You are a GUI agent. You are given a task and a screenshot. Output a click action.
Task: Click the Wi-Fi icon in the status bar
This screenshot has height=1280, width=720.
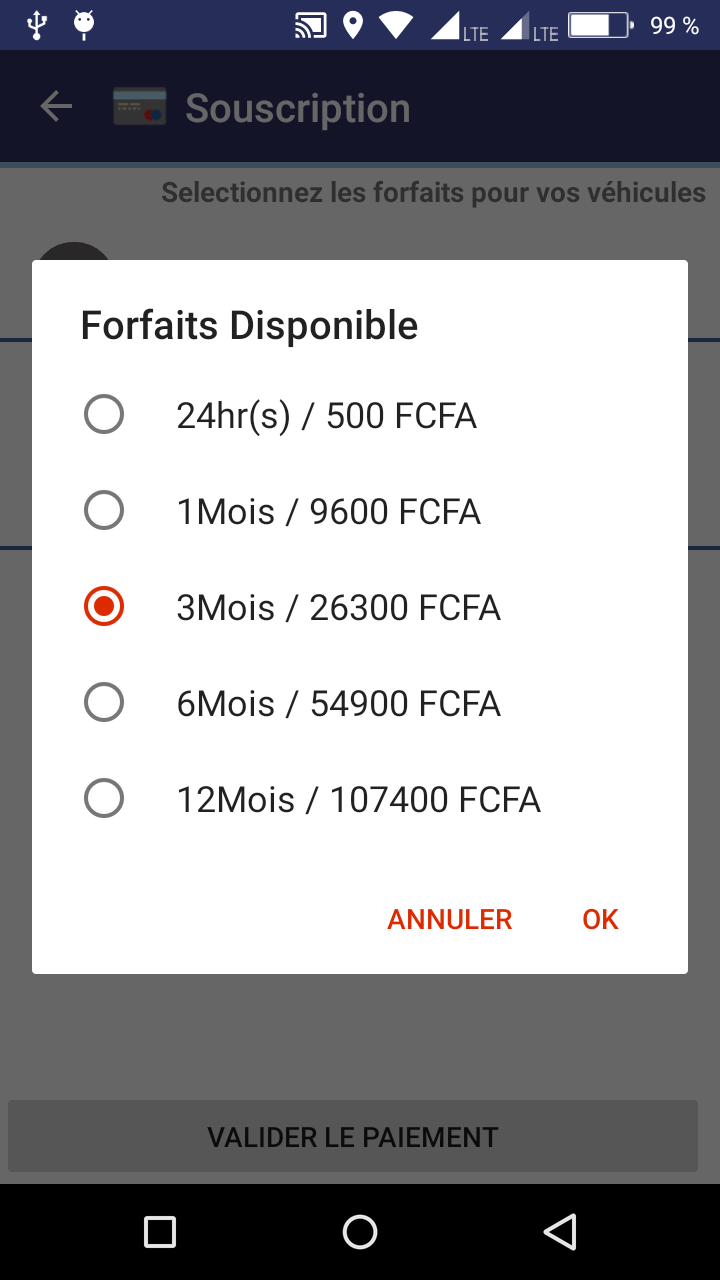[x=397, y=26]
